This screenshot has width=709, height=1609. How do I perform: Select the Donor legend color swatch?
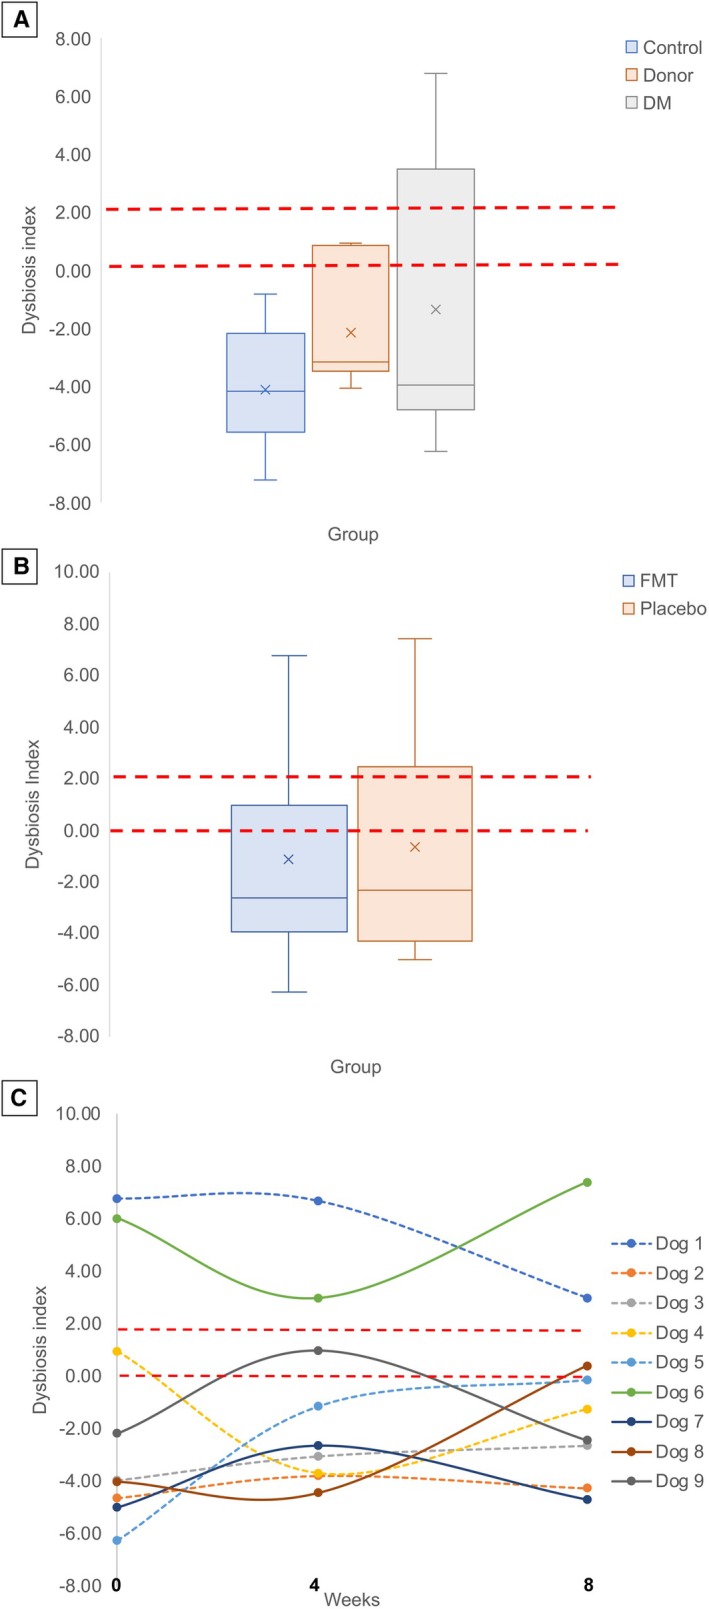(632, 75)
